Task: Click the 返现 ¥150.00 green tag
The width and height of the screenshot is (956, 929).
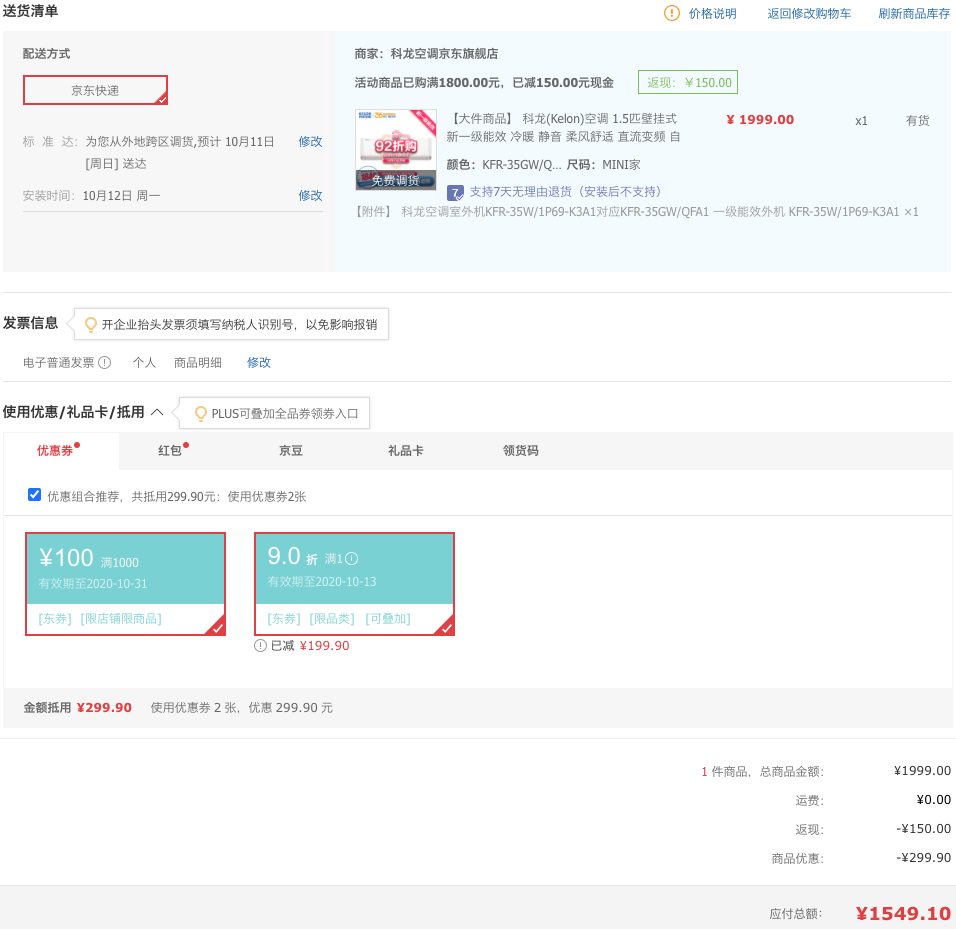Action: [x=688, y=82]
